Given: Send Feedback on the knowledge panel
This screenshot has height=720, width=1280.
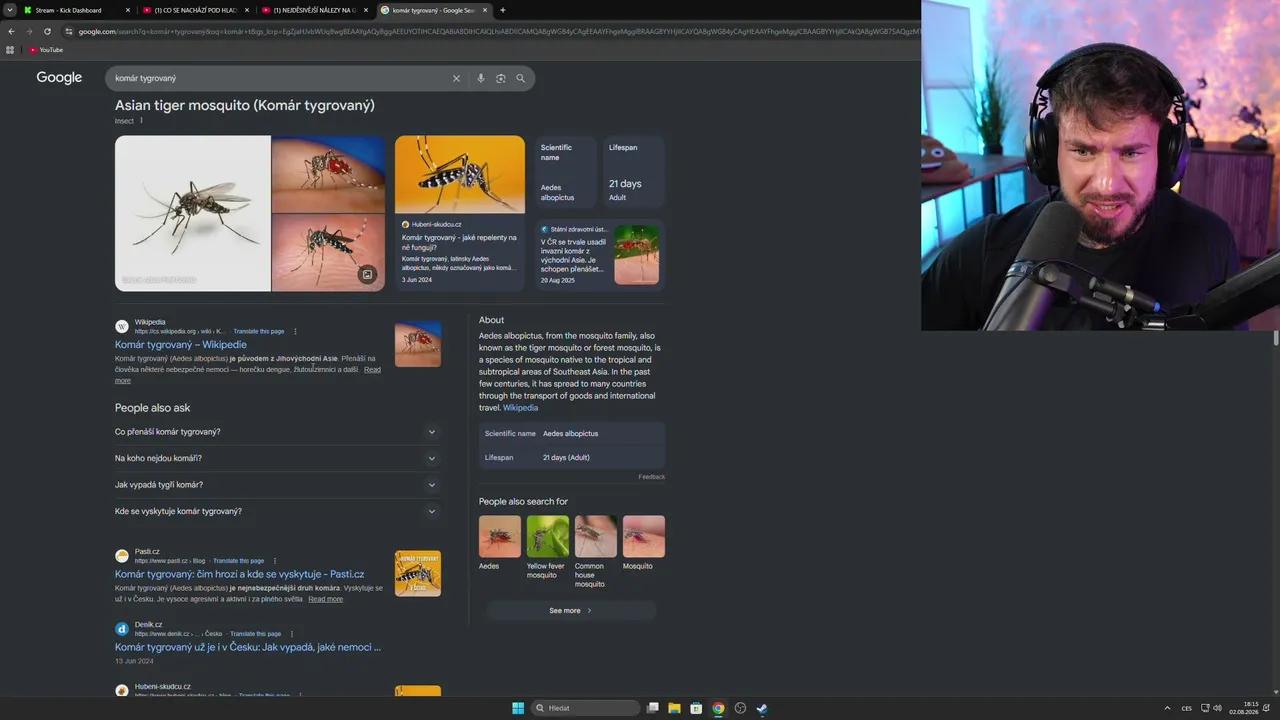Looking at the screenshot, I should [652, 477].
